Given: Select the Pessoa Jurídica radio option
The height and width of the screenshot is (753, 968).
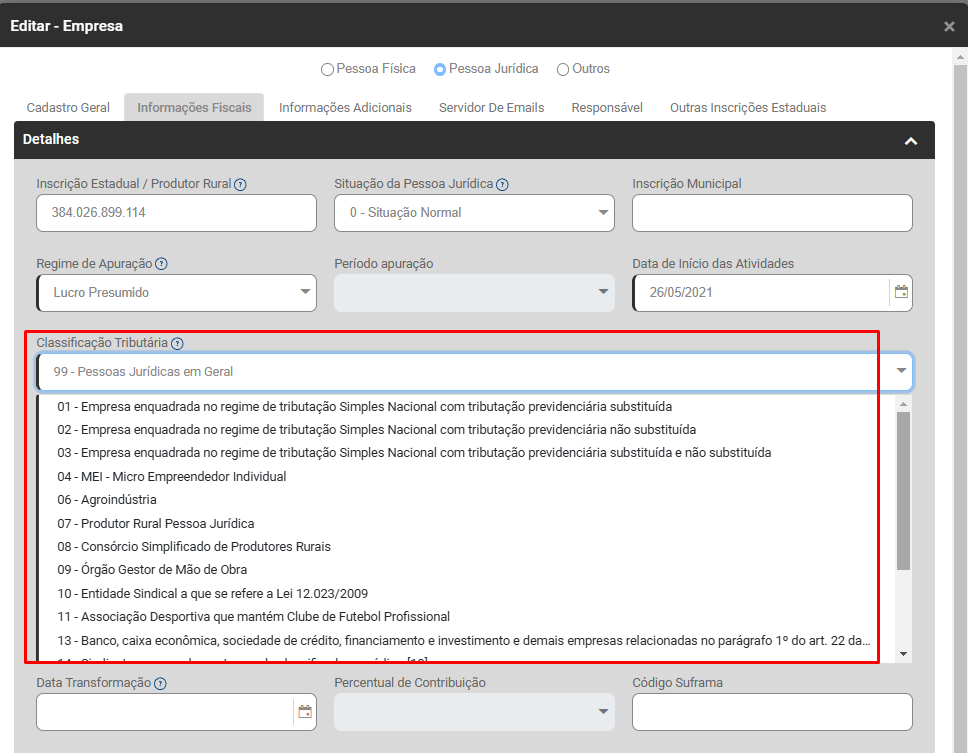Looking at the screenshot, I should point(440,70).
